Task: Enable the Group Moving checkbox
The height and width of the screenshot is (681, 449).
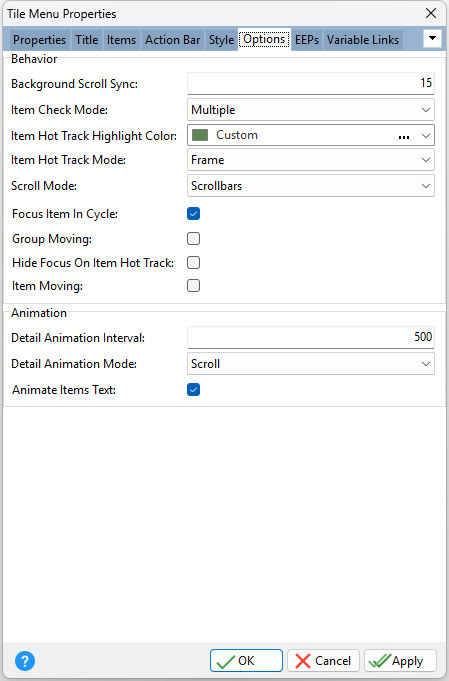Action: click(193, 238)
